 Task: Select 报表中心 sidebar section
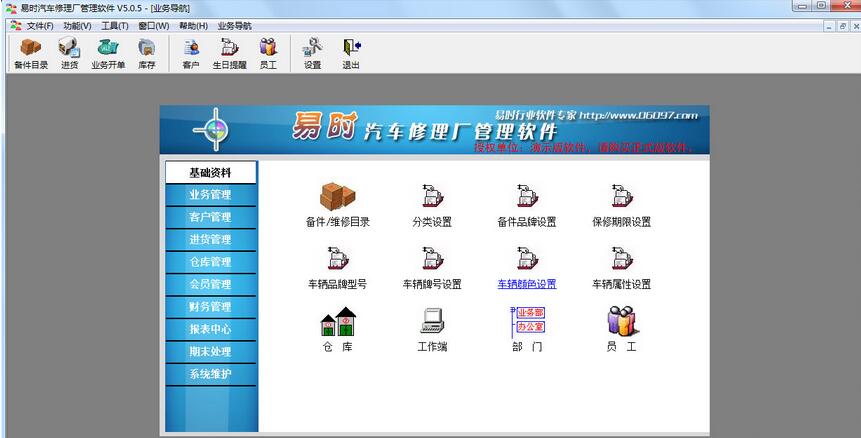click(x=210, y=329)
